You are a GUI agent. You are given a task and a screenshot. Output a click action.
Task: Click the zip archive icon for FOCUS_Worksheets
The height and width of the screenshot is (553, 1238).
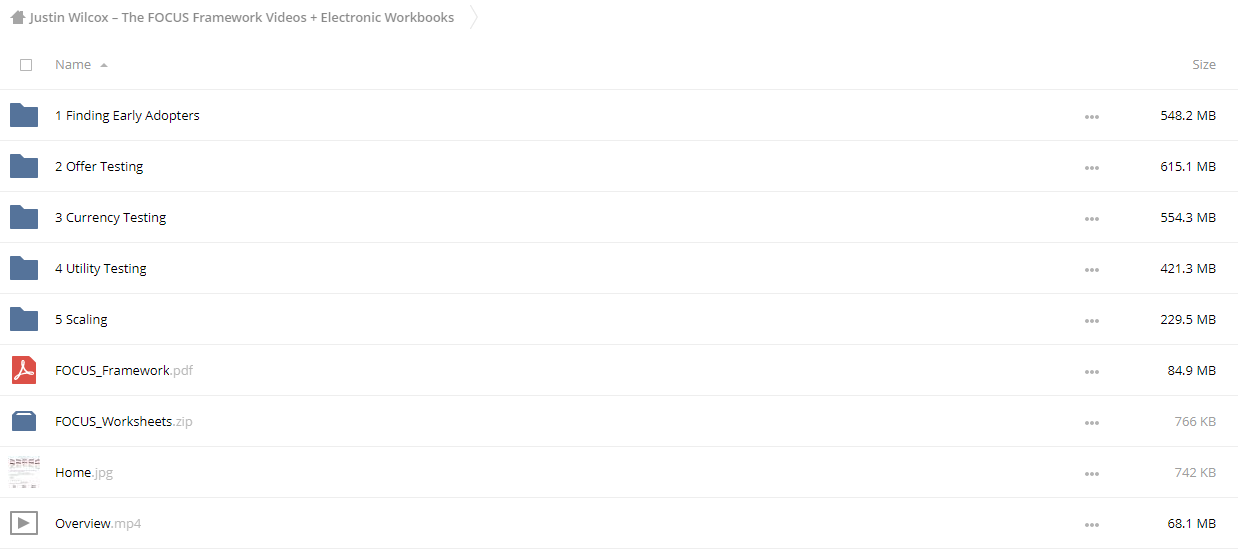(24, 421)
